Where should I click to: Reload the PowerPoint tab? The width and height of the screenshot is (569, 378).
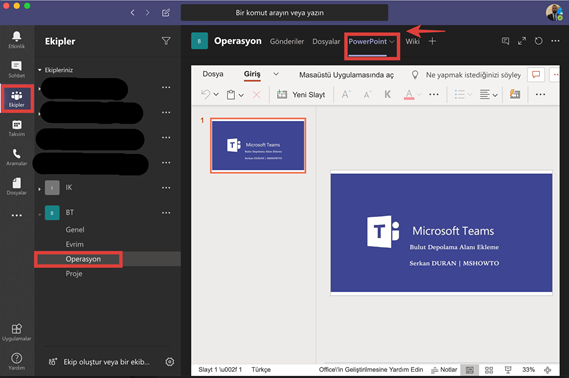click(539, 41)
